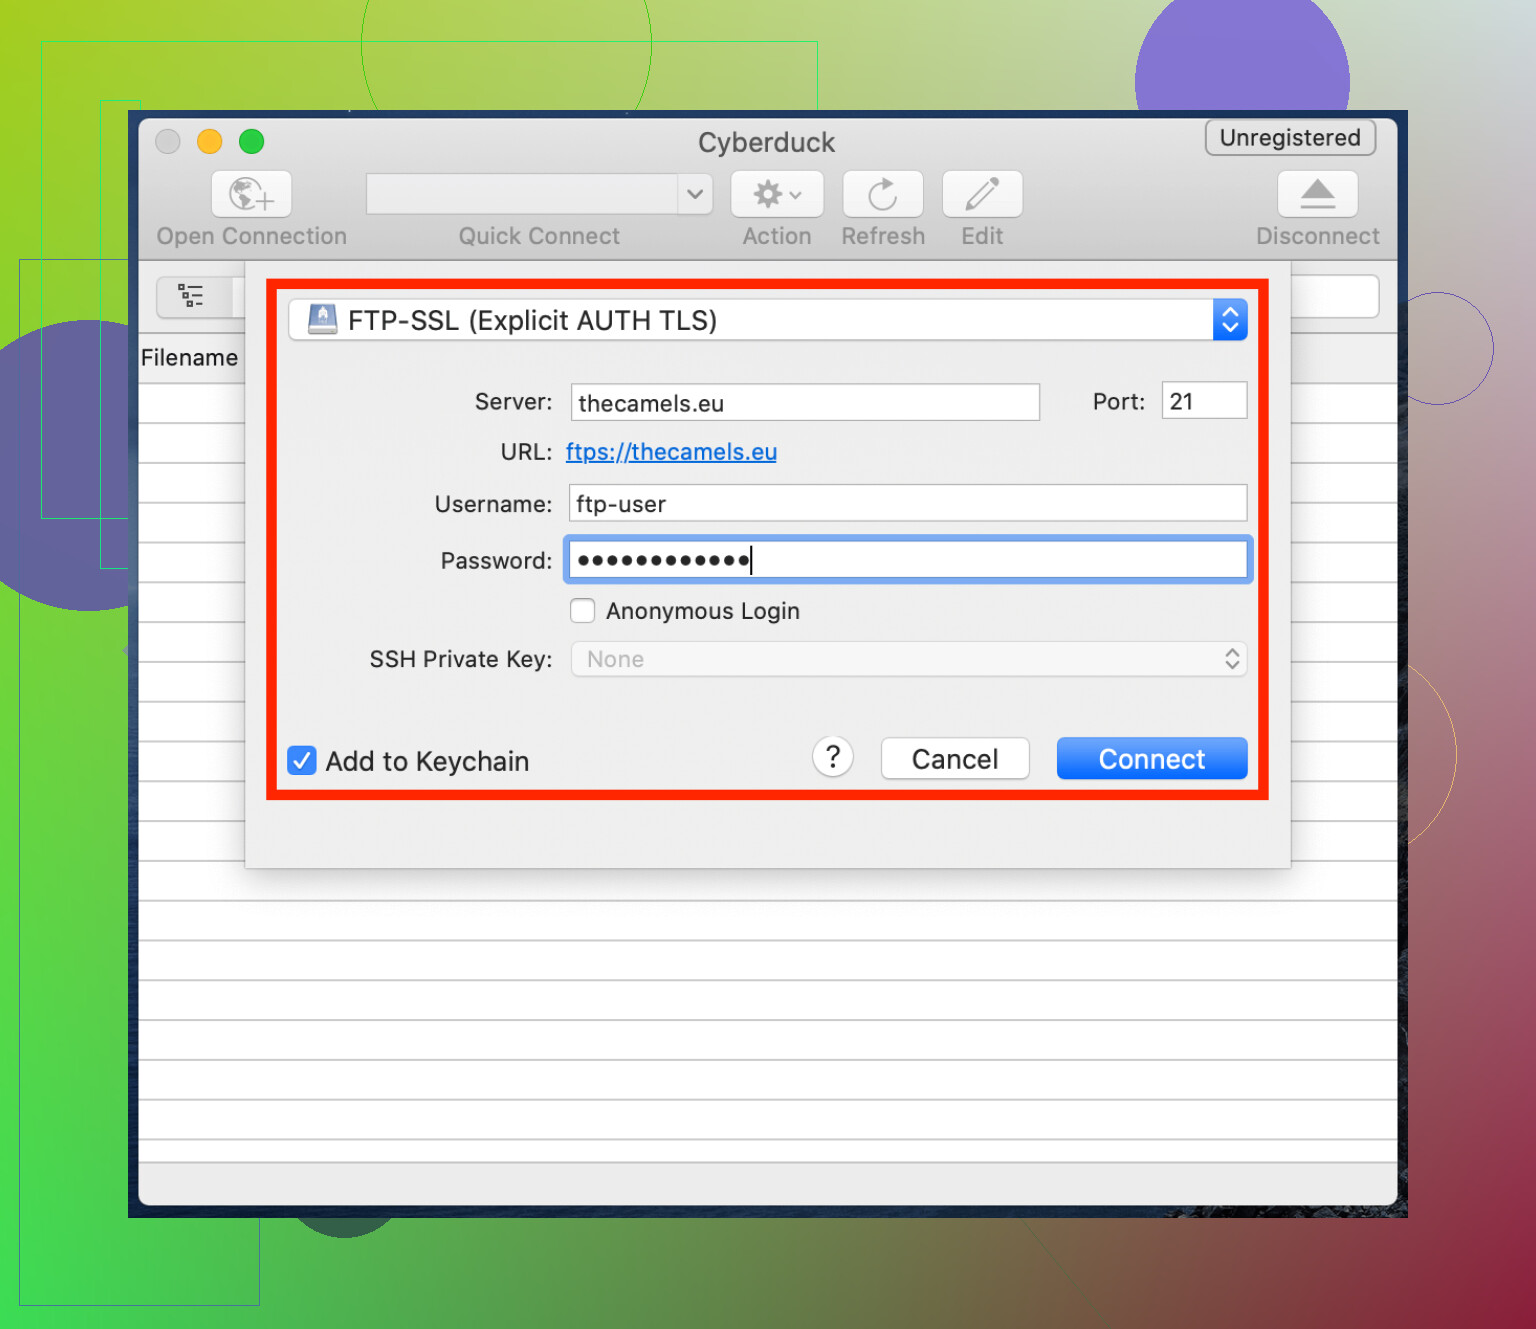This screenshot has width=1536, height=1329.
Task: Click the Open Connection globe icon
Action: [x=251, y=194]
